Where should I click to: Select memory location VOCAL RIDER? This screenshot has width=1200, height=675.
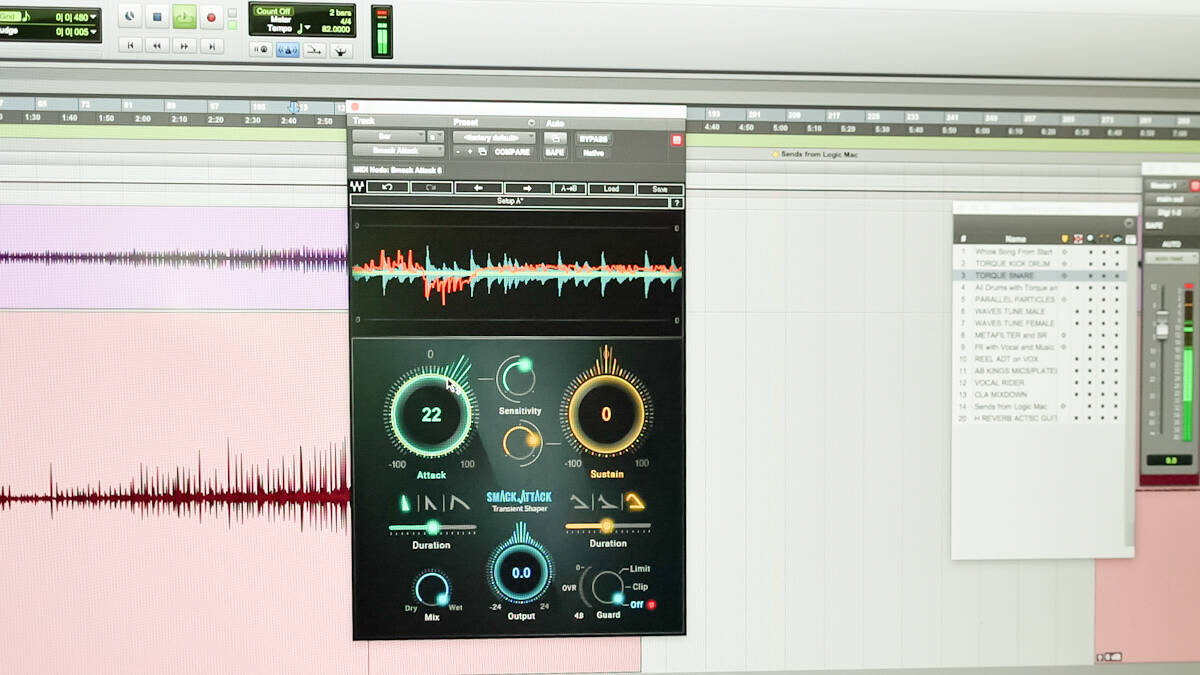coord(1000,383)
